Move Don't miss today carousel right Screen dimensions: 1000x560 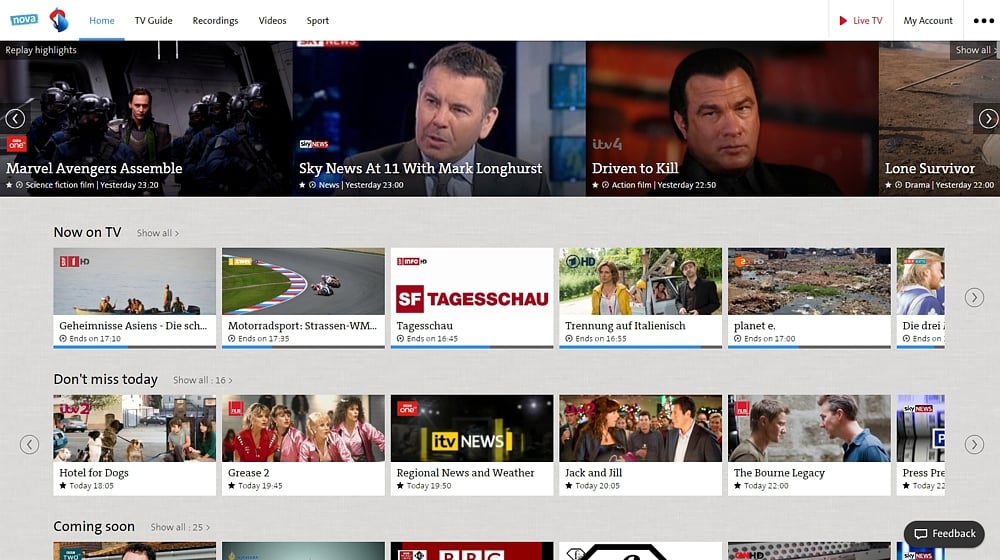[x=974, y=445]
